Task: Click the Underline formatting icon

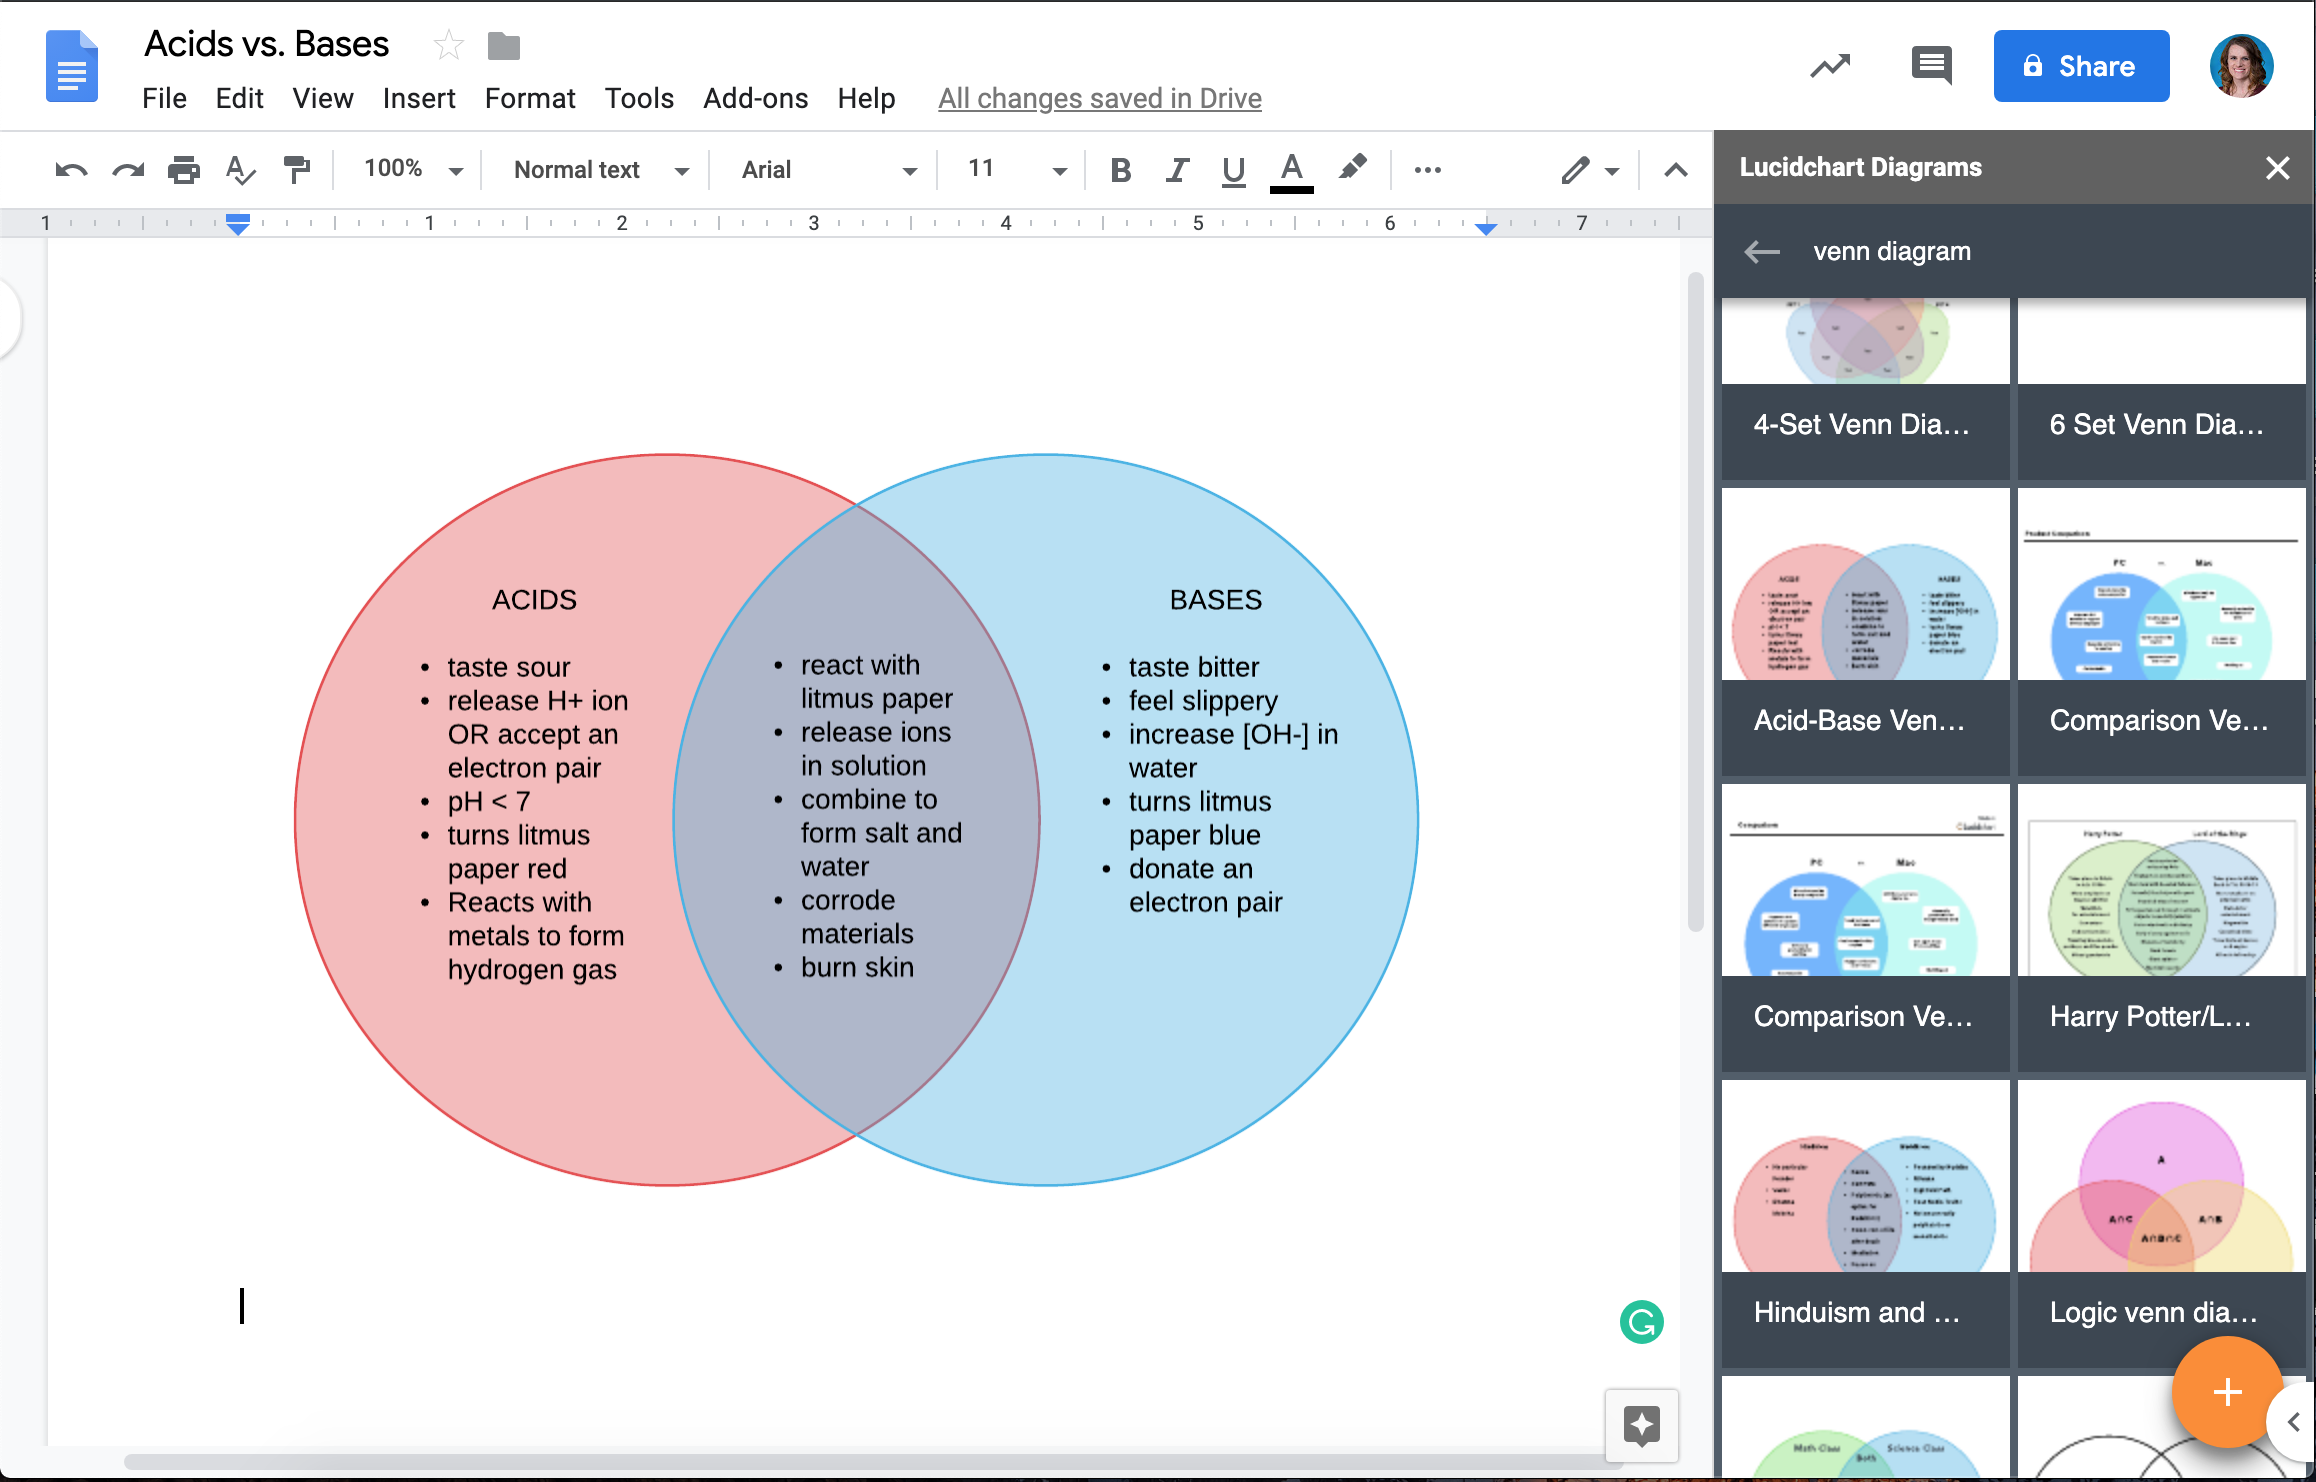Action: (x=1231, y=169)
